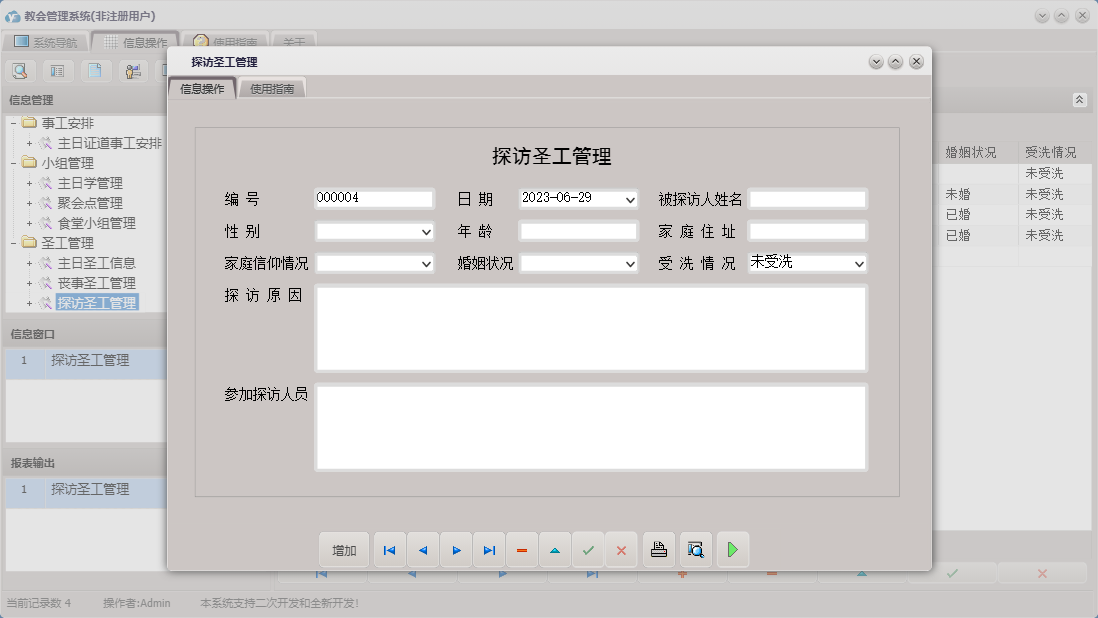Screen dimensions: 1098x618
Task: Cancel changes with the red X icon
Action: pos(621,549)
